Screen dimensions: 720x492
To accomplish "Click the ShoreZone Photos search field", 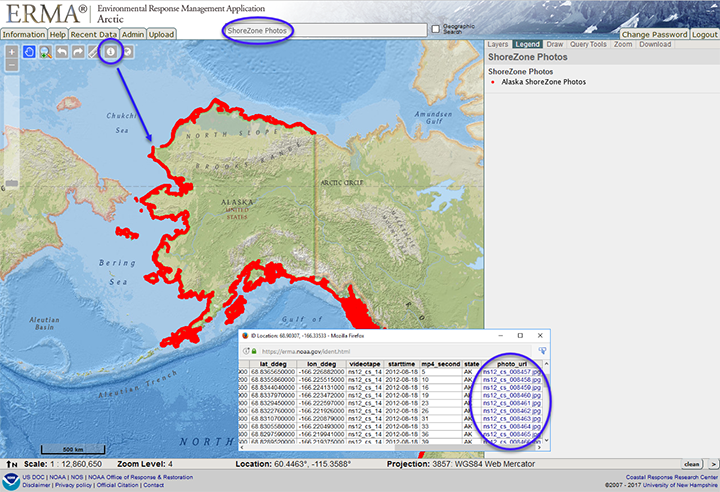I will point(325,31).
